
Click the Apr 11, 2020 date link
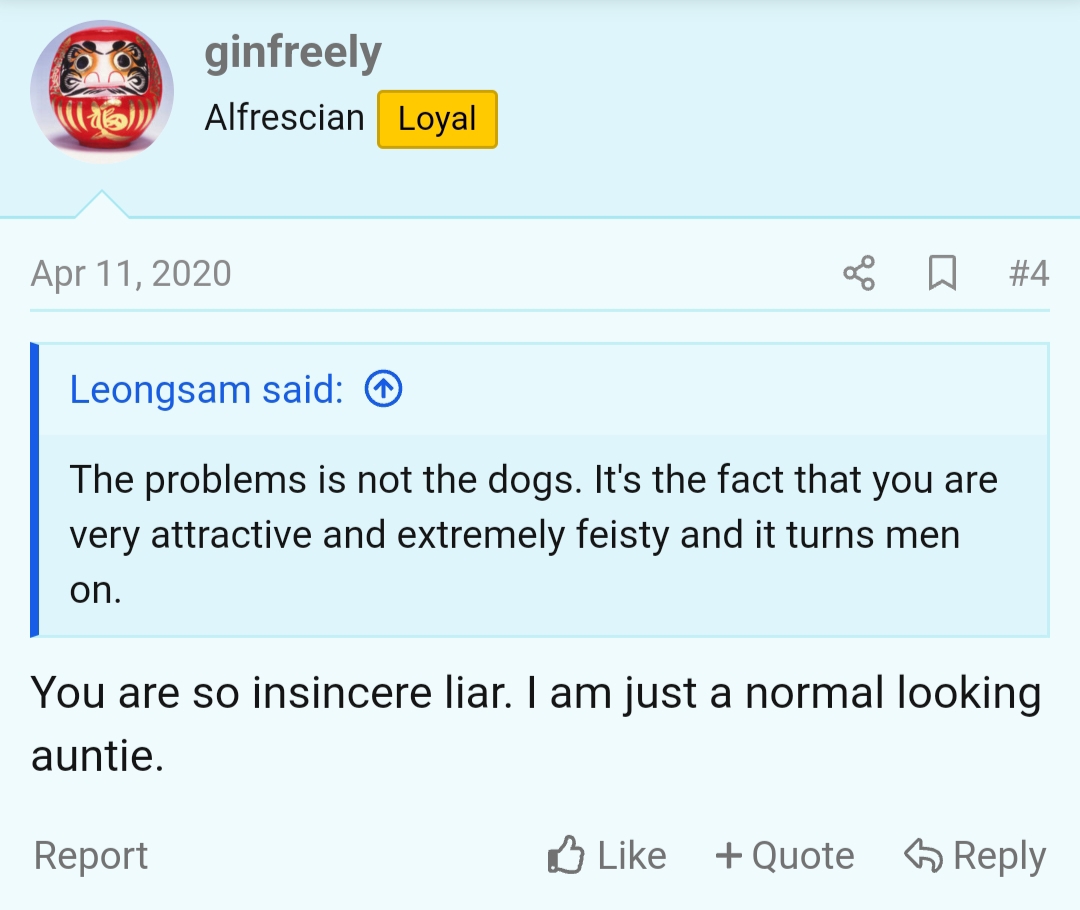131,273
